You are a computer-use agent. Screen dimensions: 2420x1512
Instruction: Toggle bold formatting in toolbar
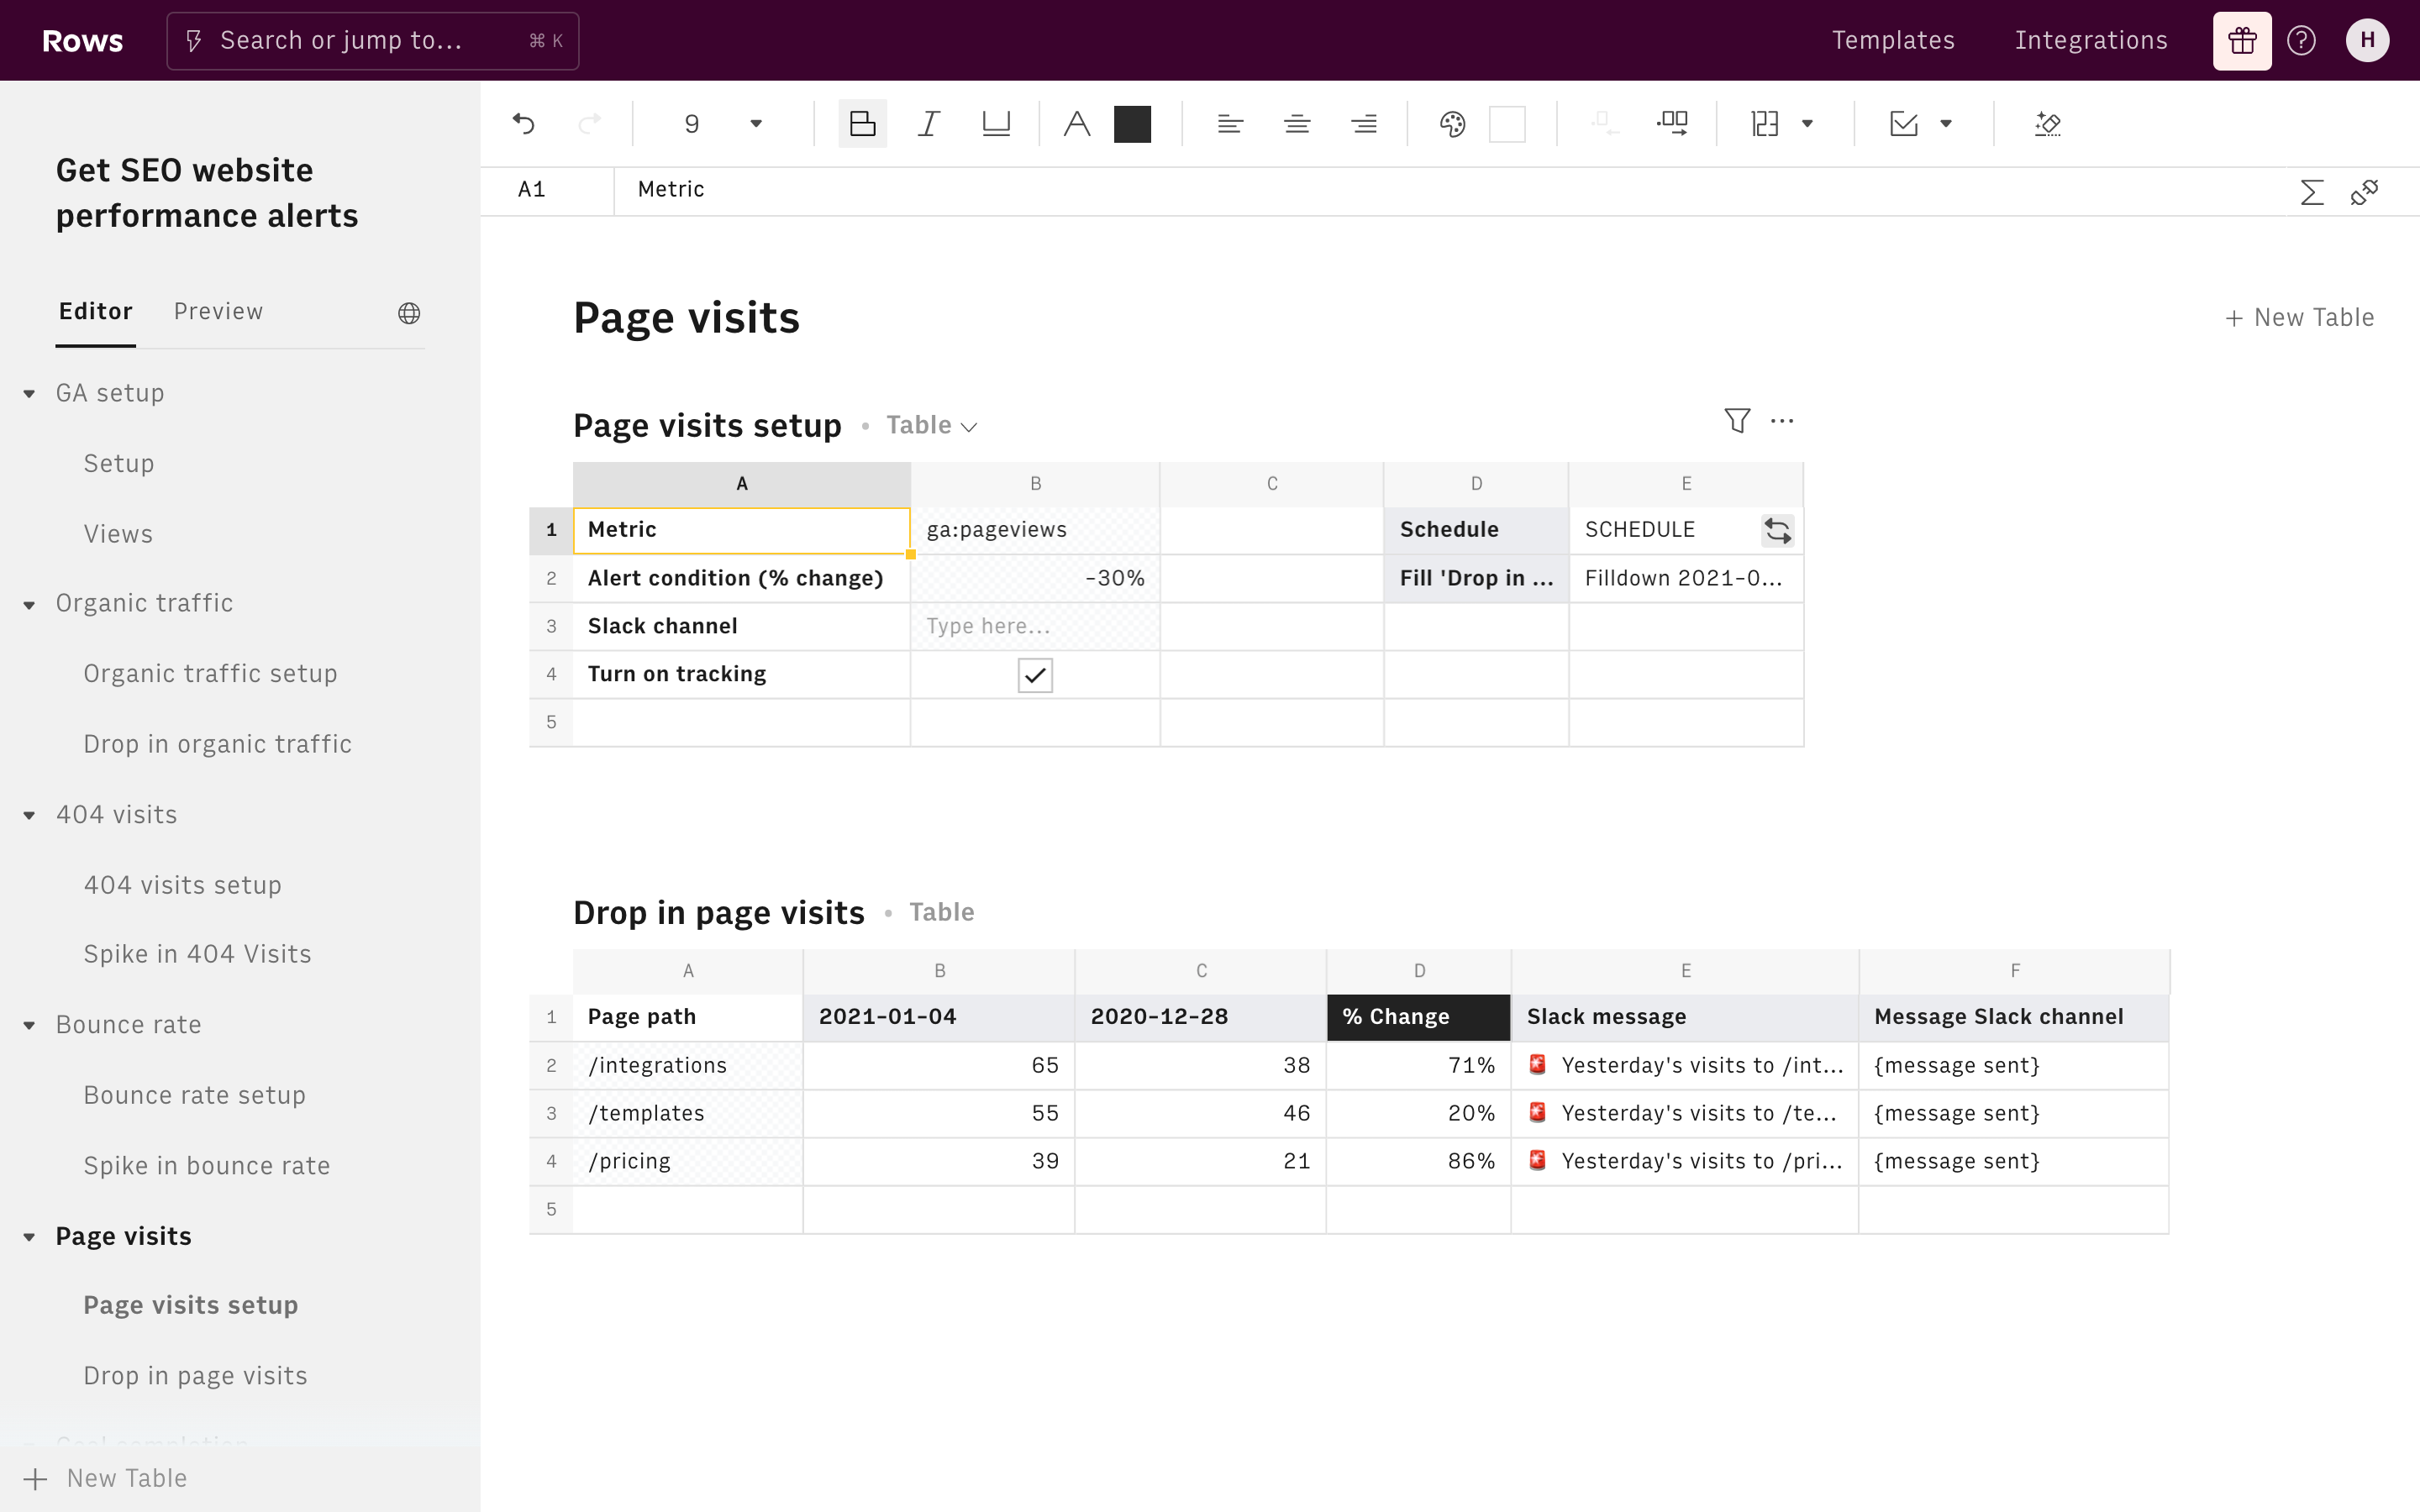(862, 124)
